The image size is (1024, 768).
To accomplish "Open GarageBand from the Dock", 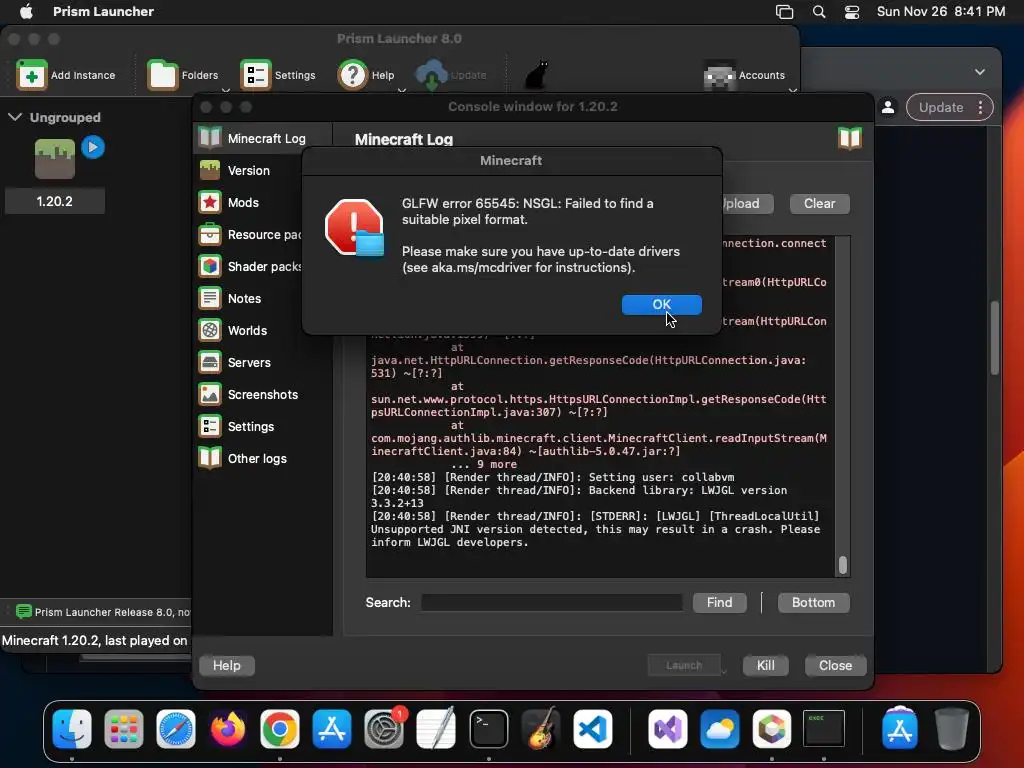I will (541, 729).
